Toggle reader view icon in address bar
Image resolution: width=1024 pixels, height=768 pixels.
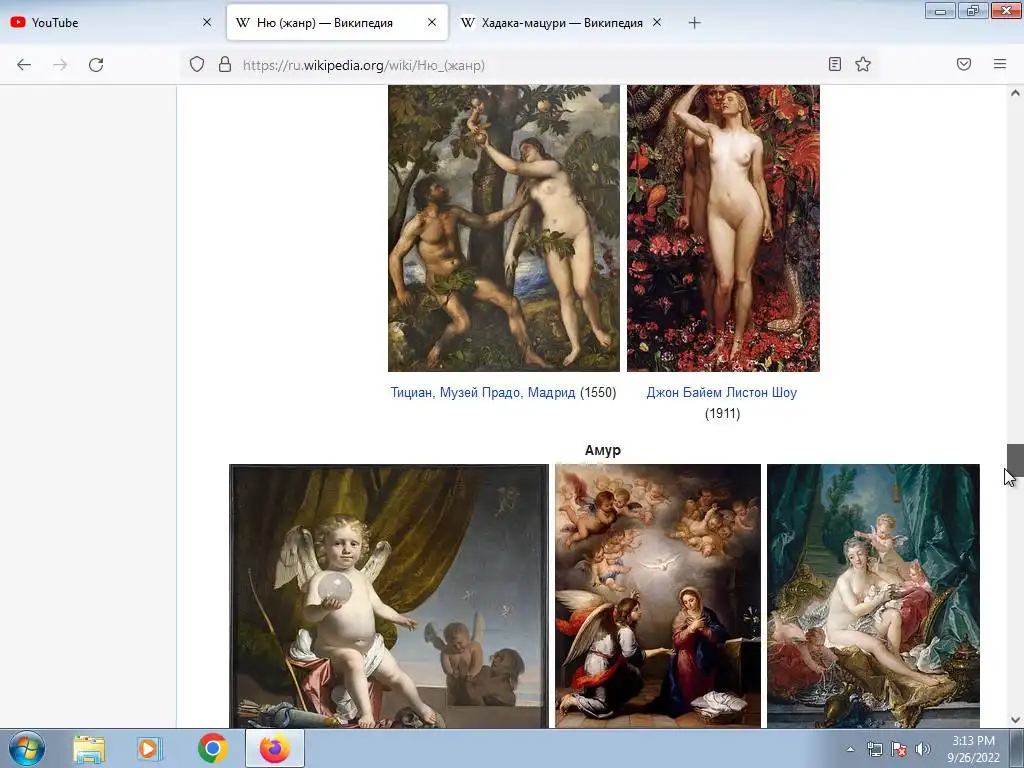coord(835,64)
